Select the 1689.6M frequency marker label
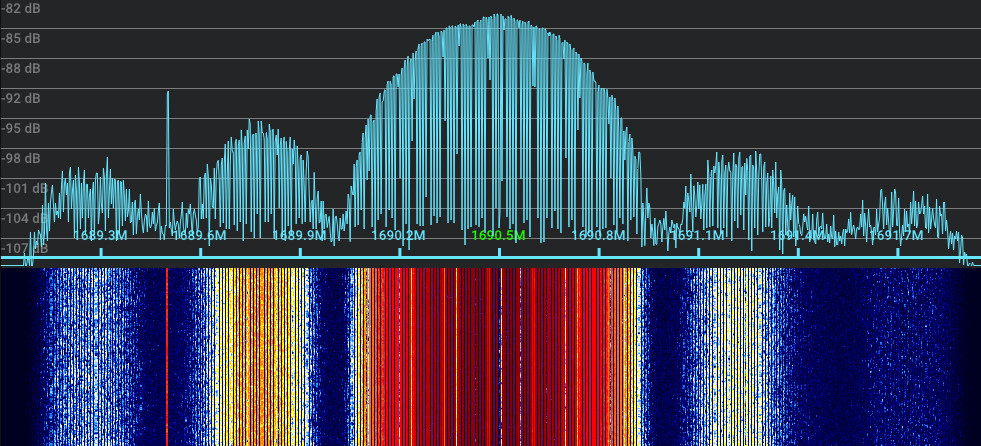This screenshot has width=981, height=446. pyautogui.click(x=200, y=236)
